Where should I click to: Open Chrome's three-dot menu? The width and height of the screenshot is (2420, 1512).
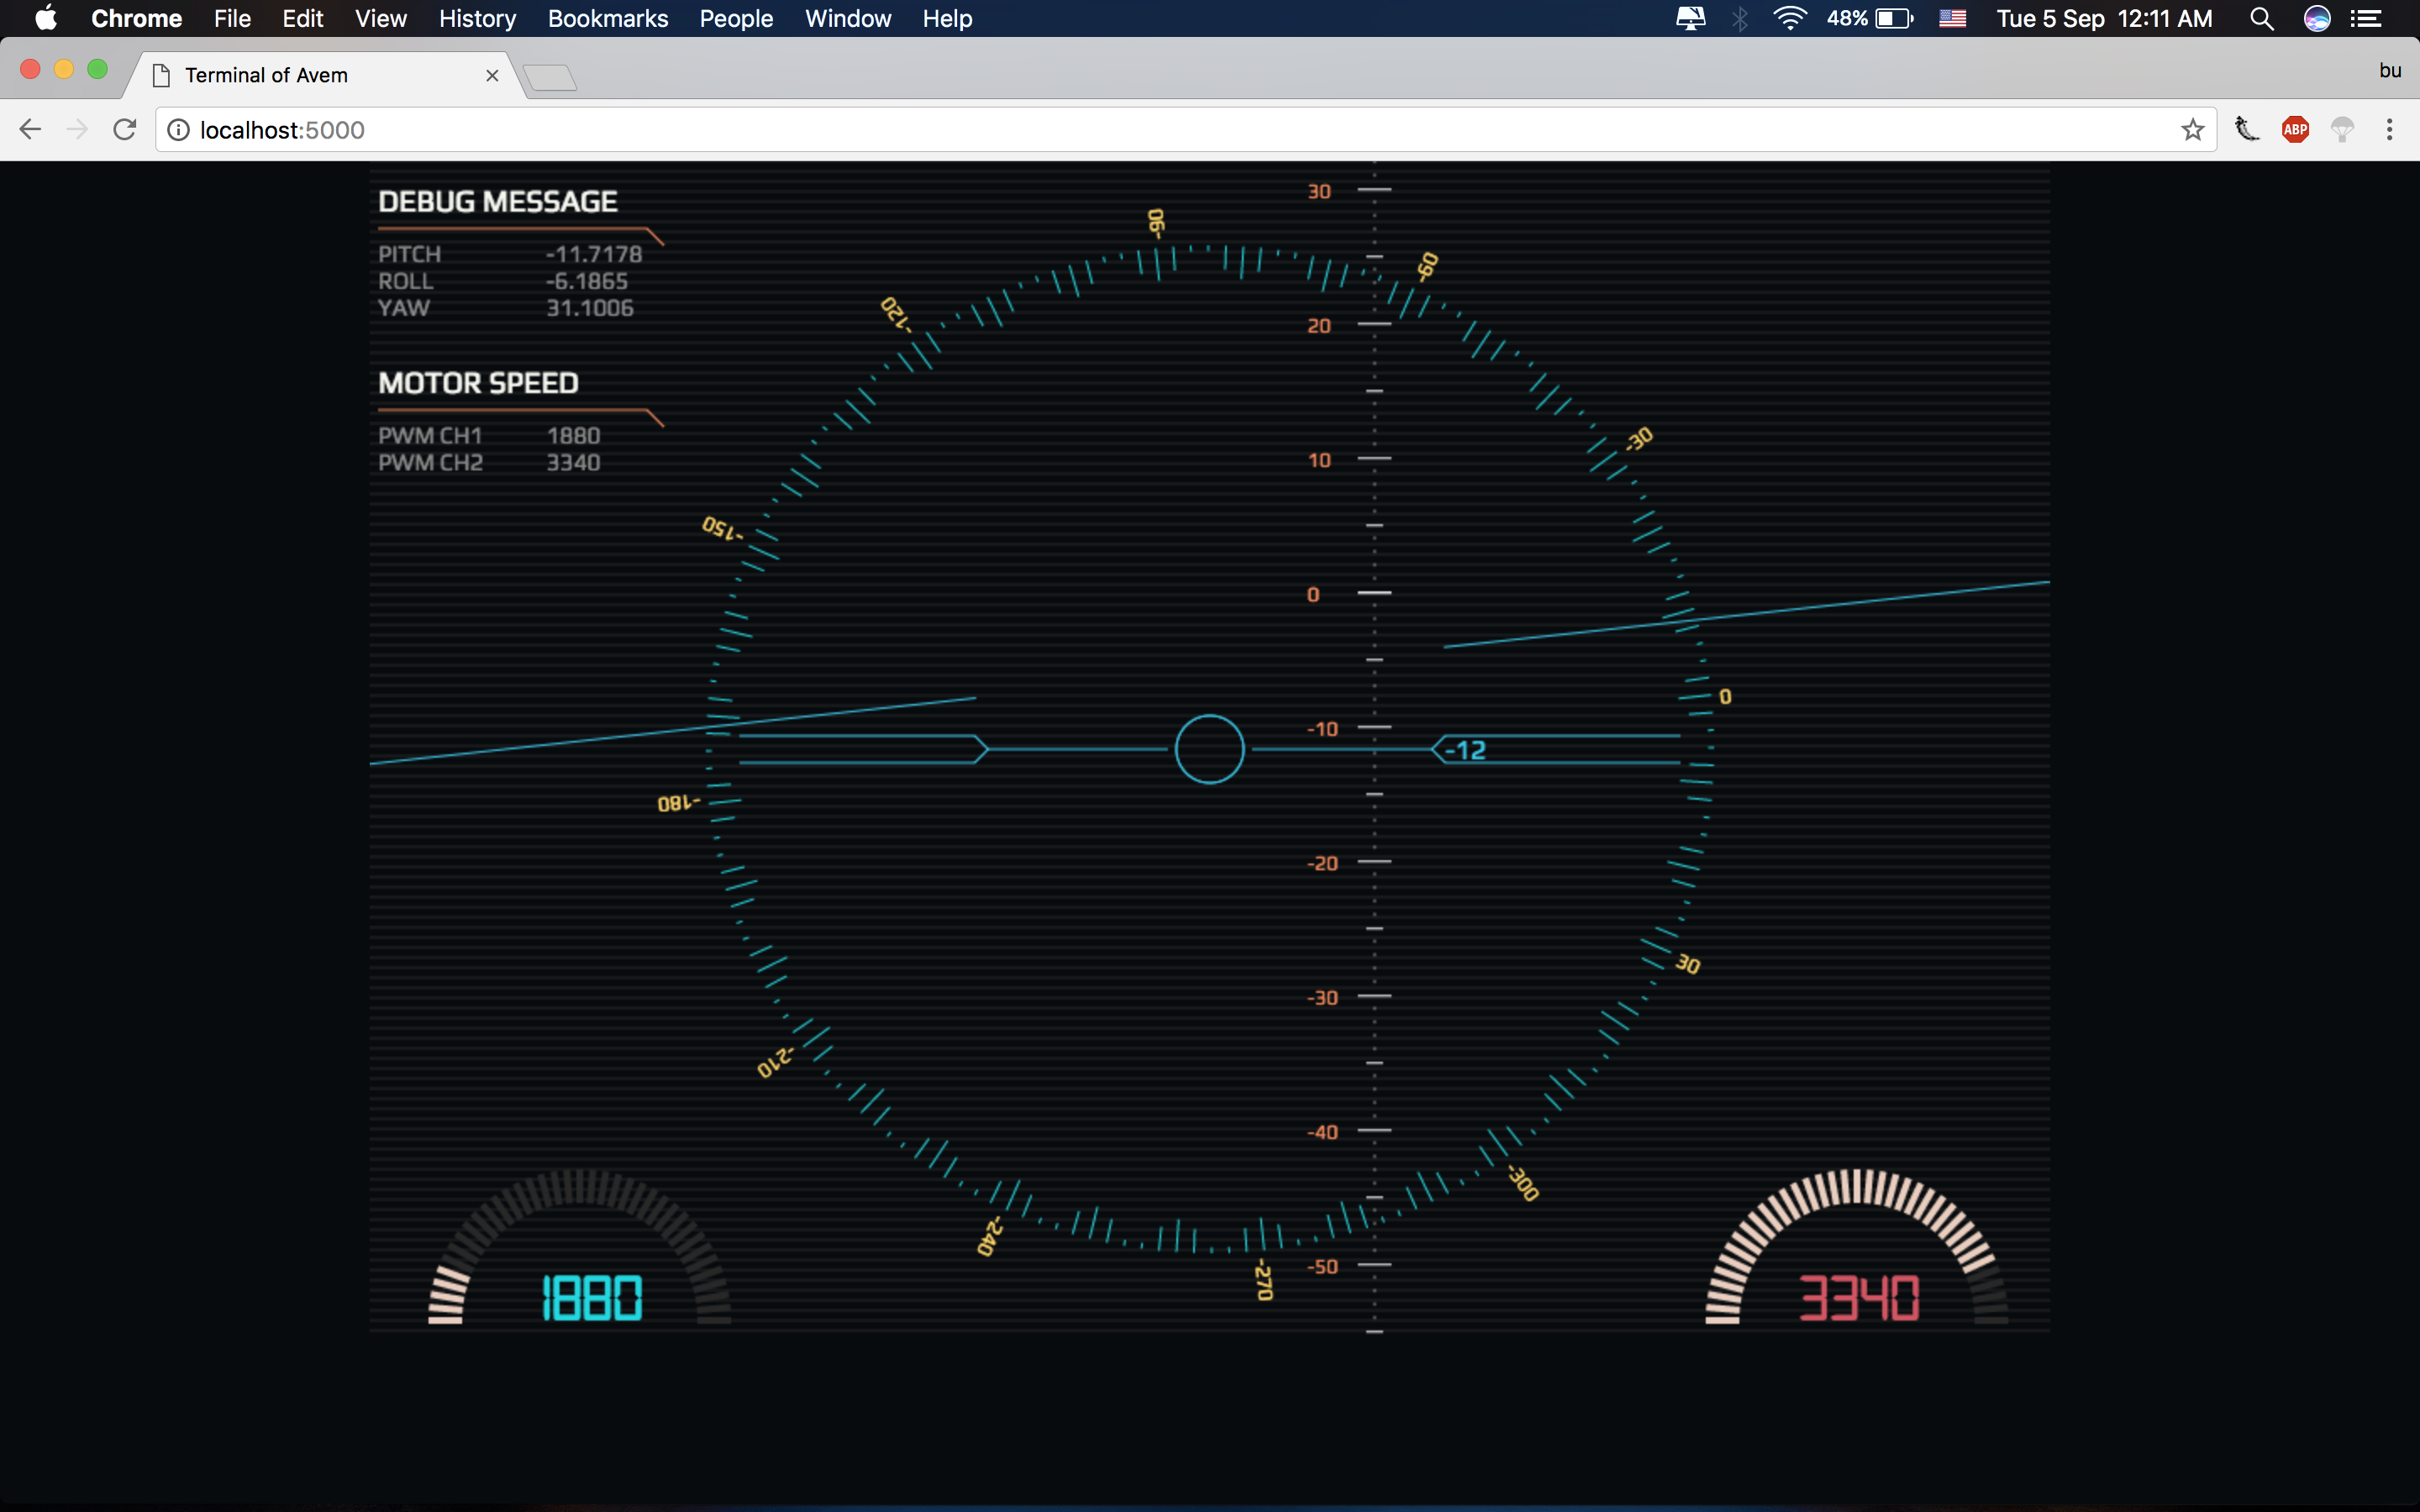point(2389,130)
